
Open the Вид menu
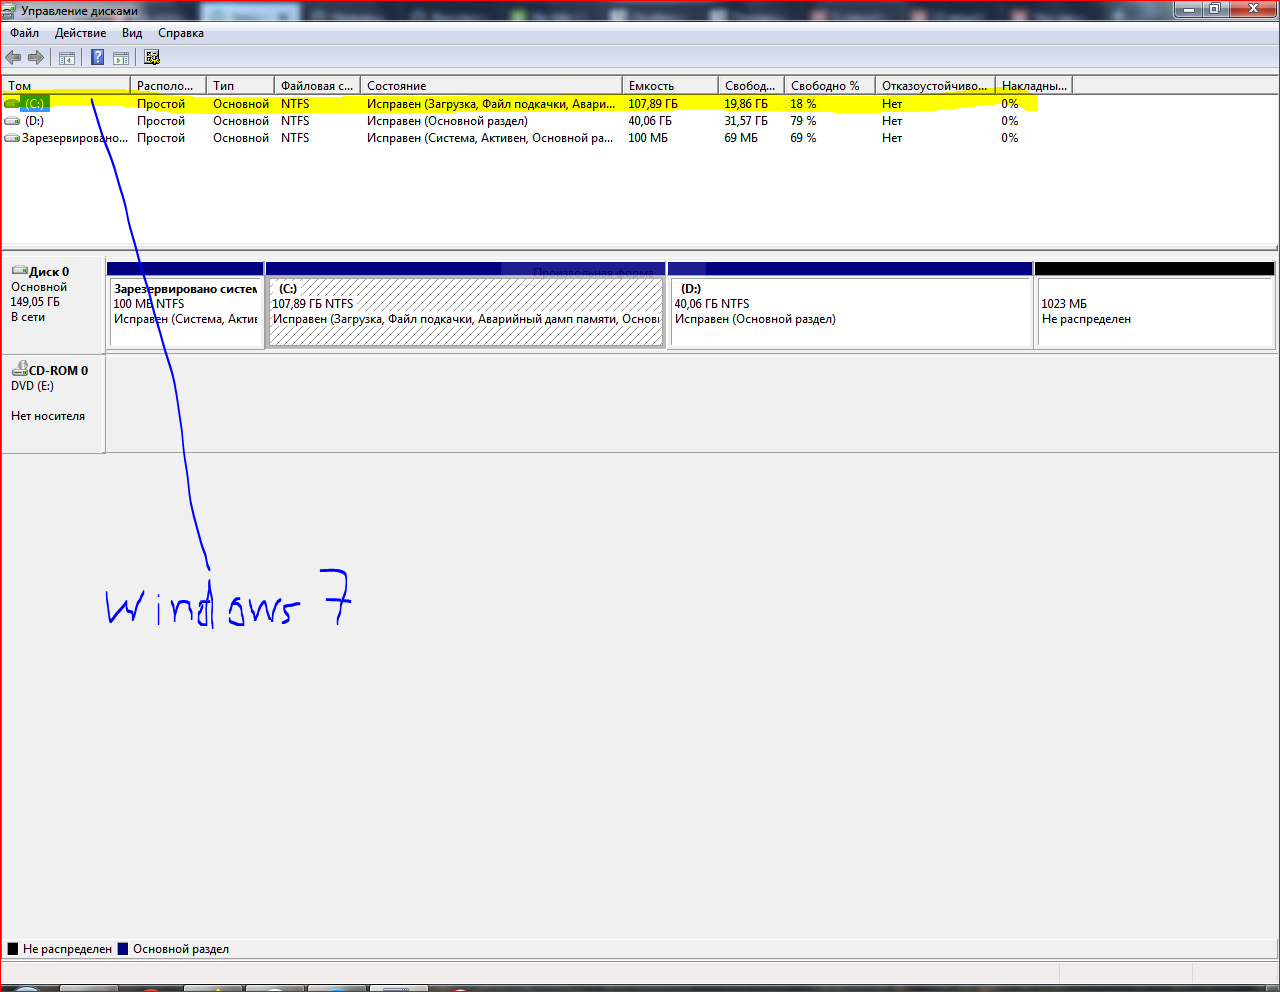[x=132, y=33]
